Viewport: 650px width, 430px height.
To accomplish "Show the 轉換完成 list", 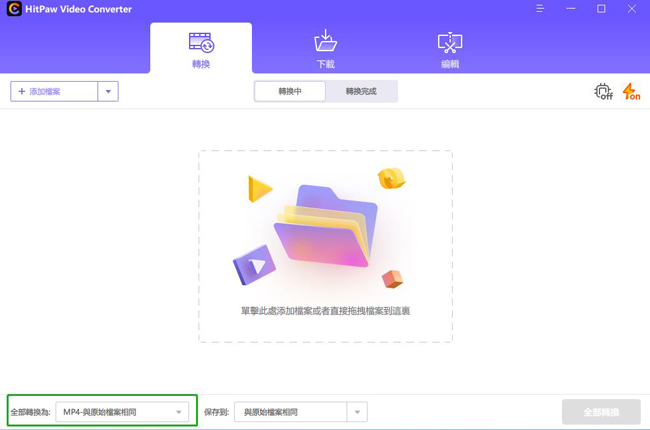I will (361, 92).
